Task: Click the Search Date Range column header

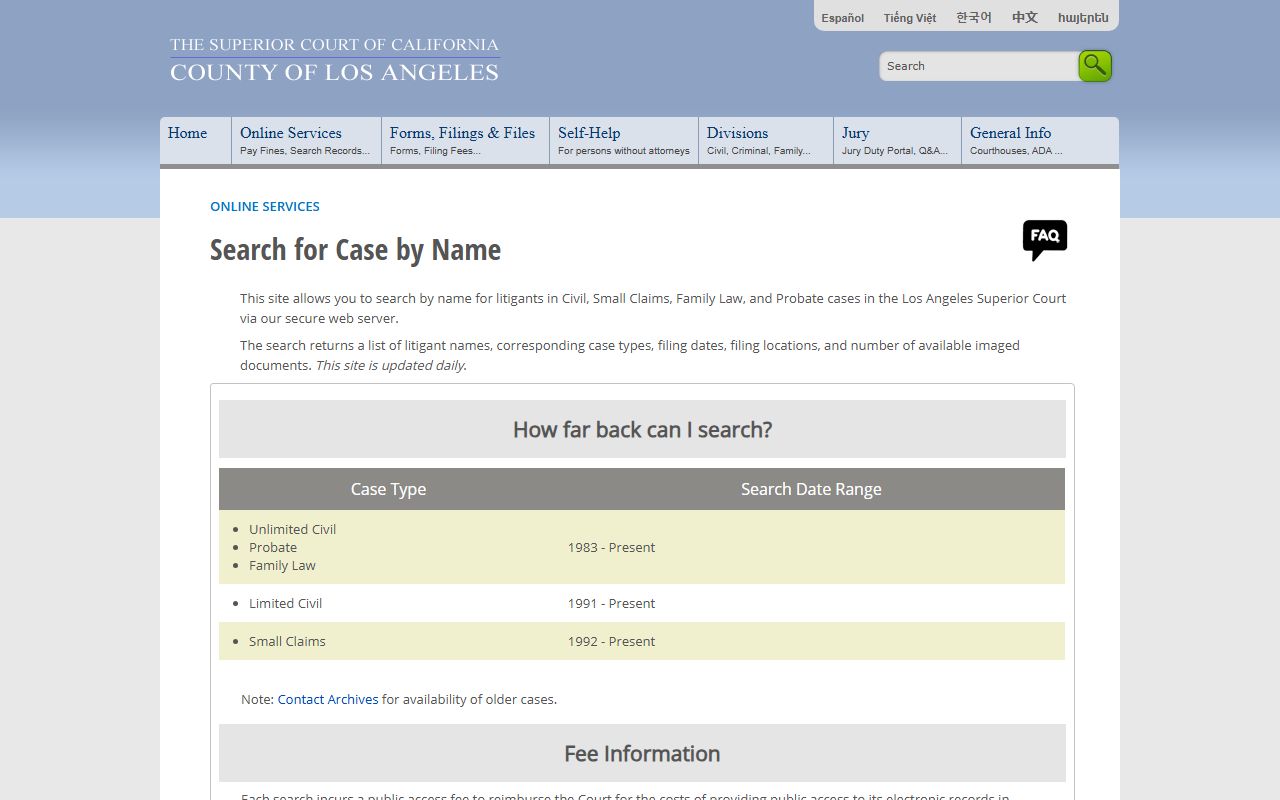Action: 811,489
